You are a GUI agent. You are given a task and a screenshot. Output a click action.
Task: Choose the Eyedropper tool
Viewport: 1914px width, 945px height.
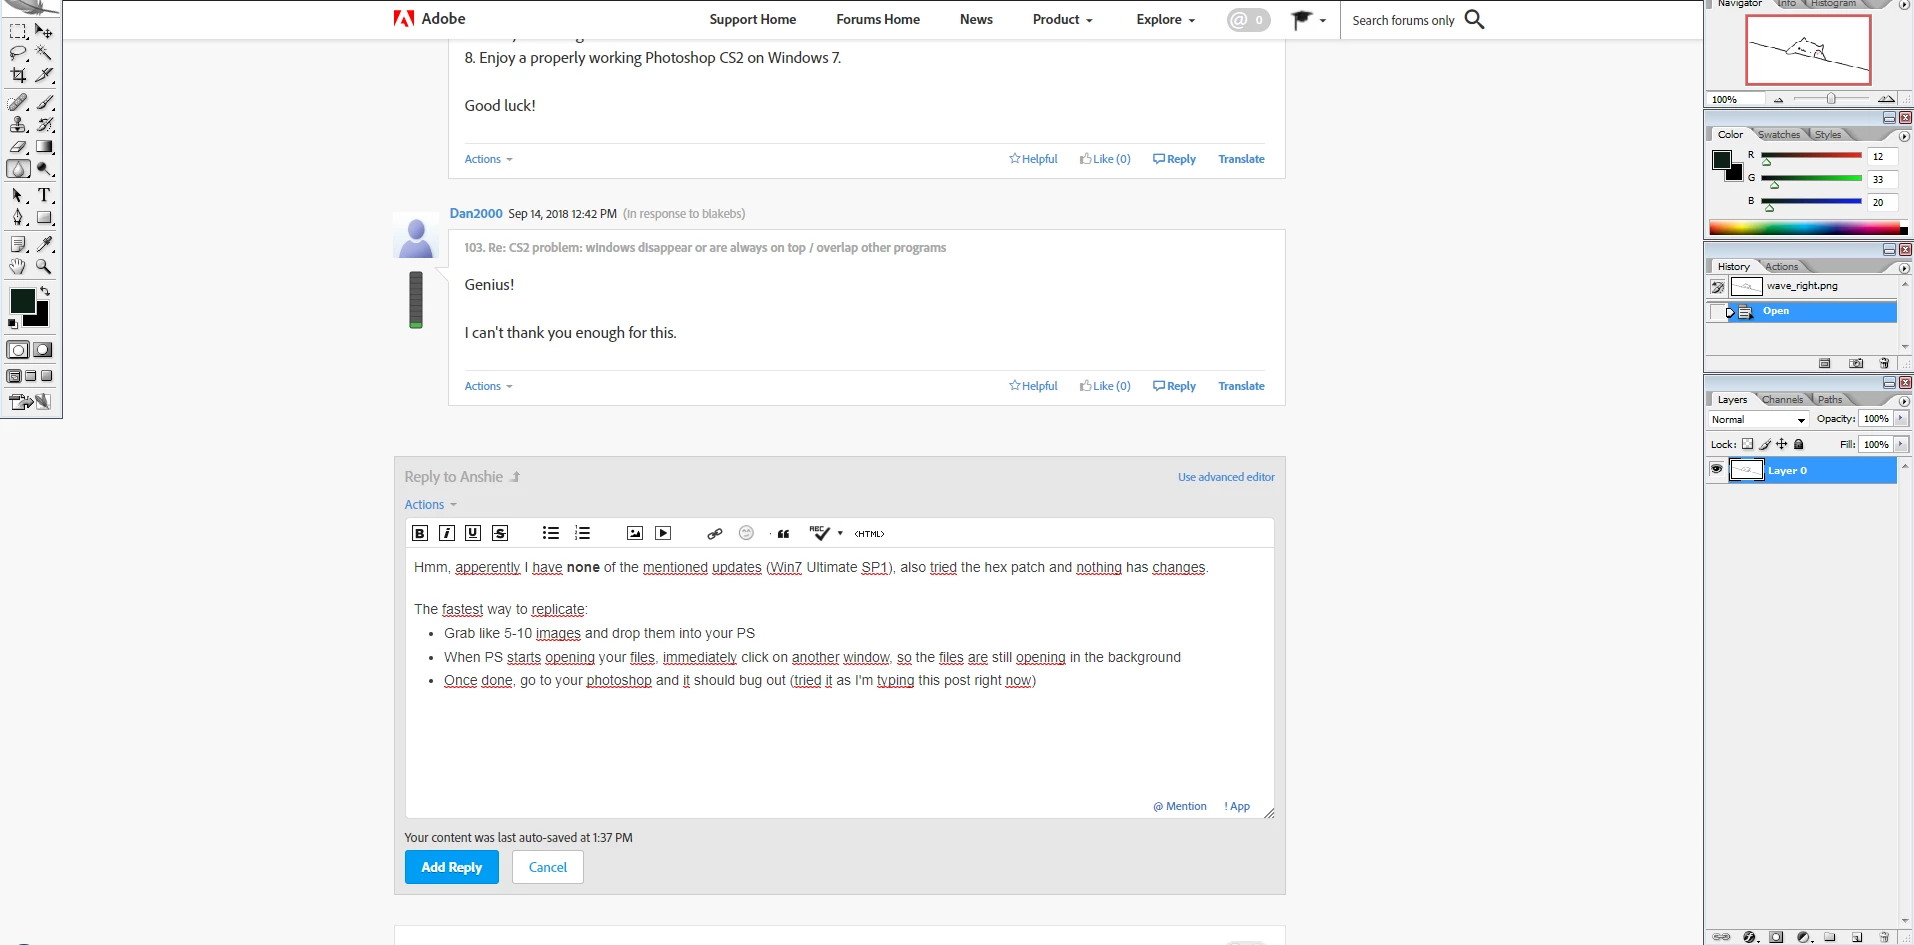[x=45, y=244]
